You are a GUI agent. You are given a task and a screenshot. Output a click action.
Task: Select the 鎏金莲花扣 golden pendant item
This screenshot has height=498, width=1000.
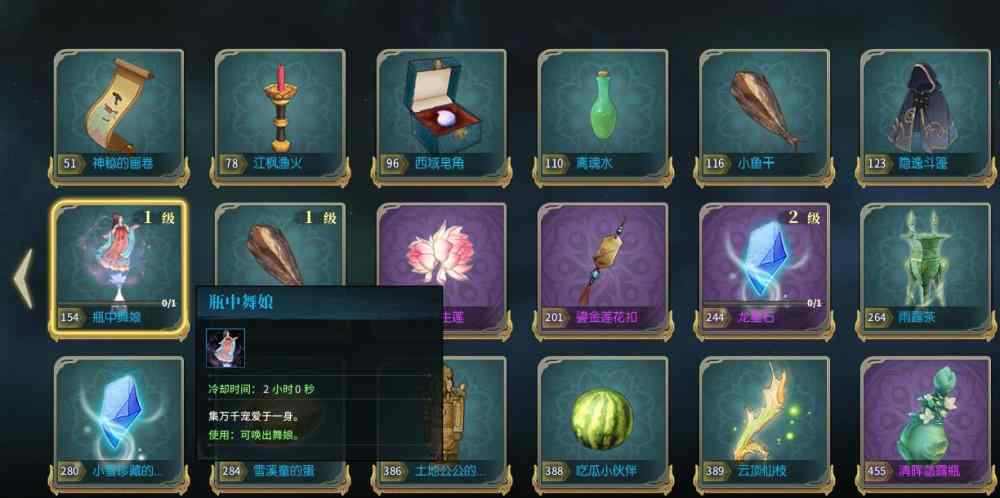[603, 270]
